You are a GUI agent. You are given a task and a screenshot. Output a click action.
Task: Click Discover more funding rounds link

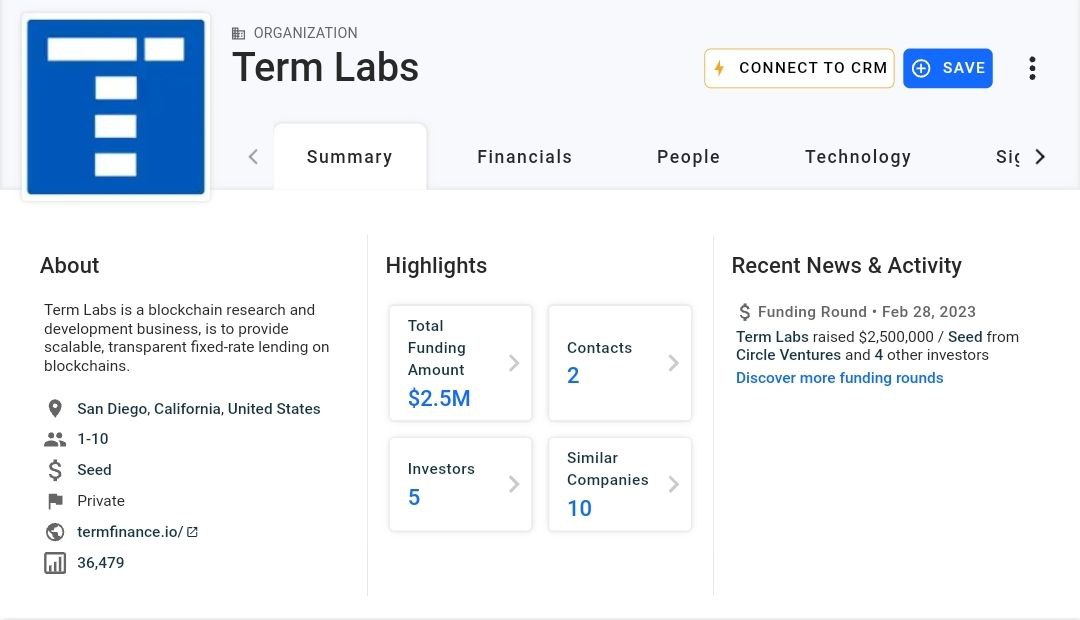[x=840, y=378]
